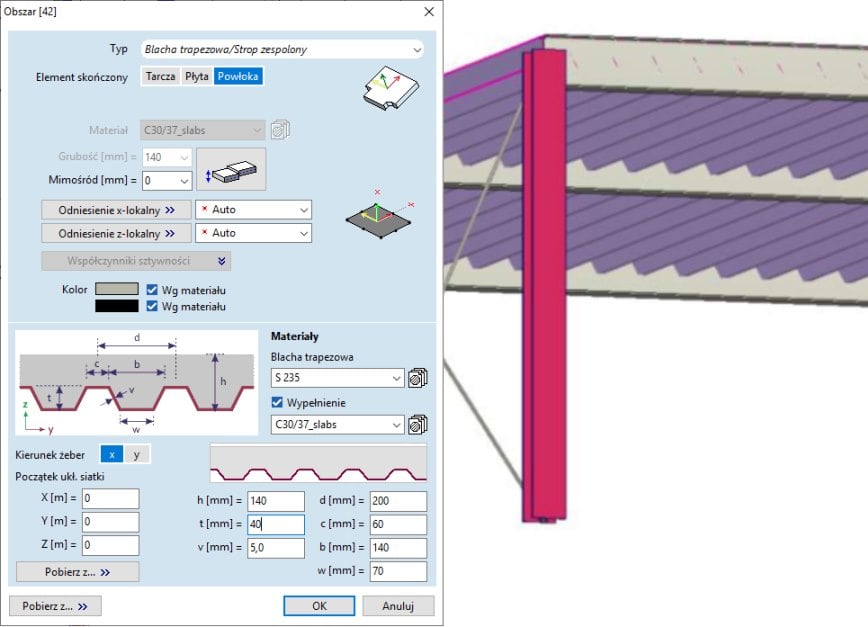
Task: Select the Tarcza element type
Action: (x=161, y=76)
